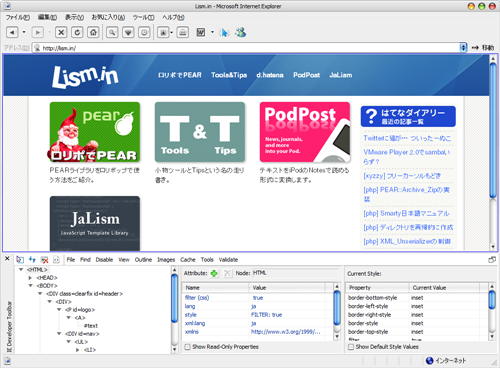Screen dimensions: 500x368
Task: Open the ヘルプ menu
Action: (x=173, y=17)
